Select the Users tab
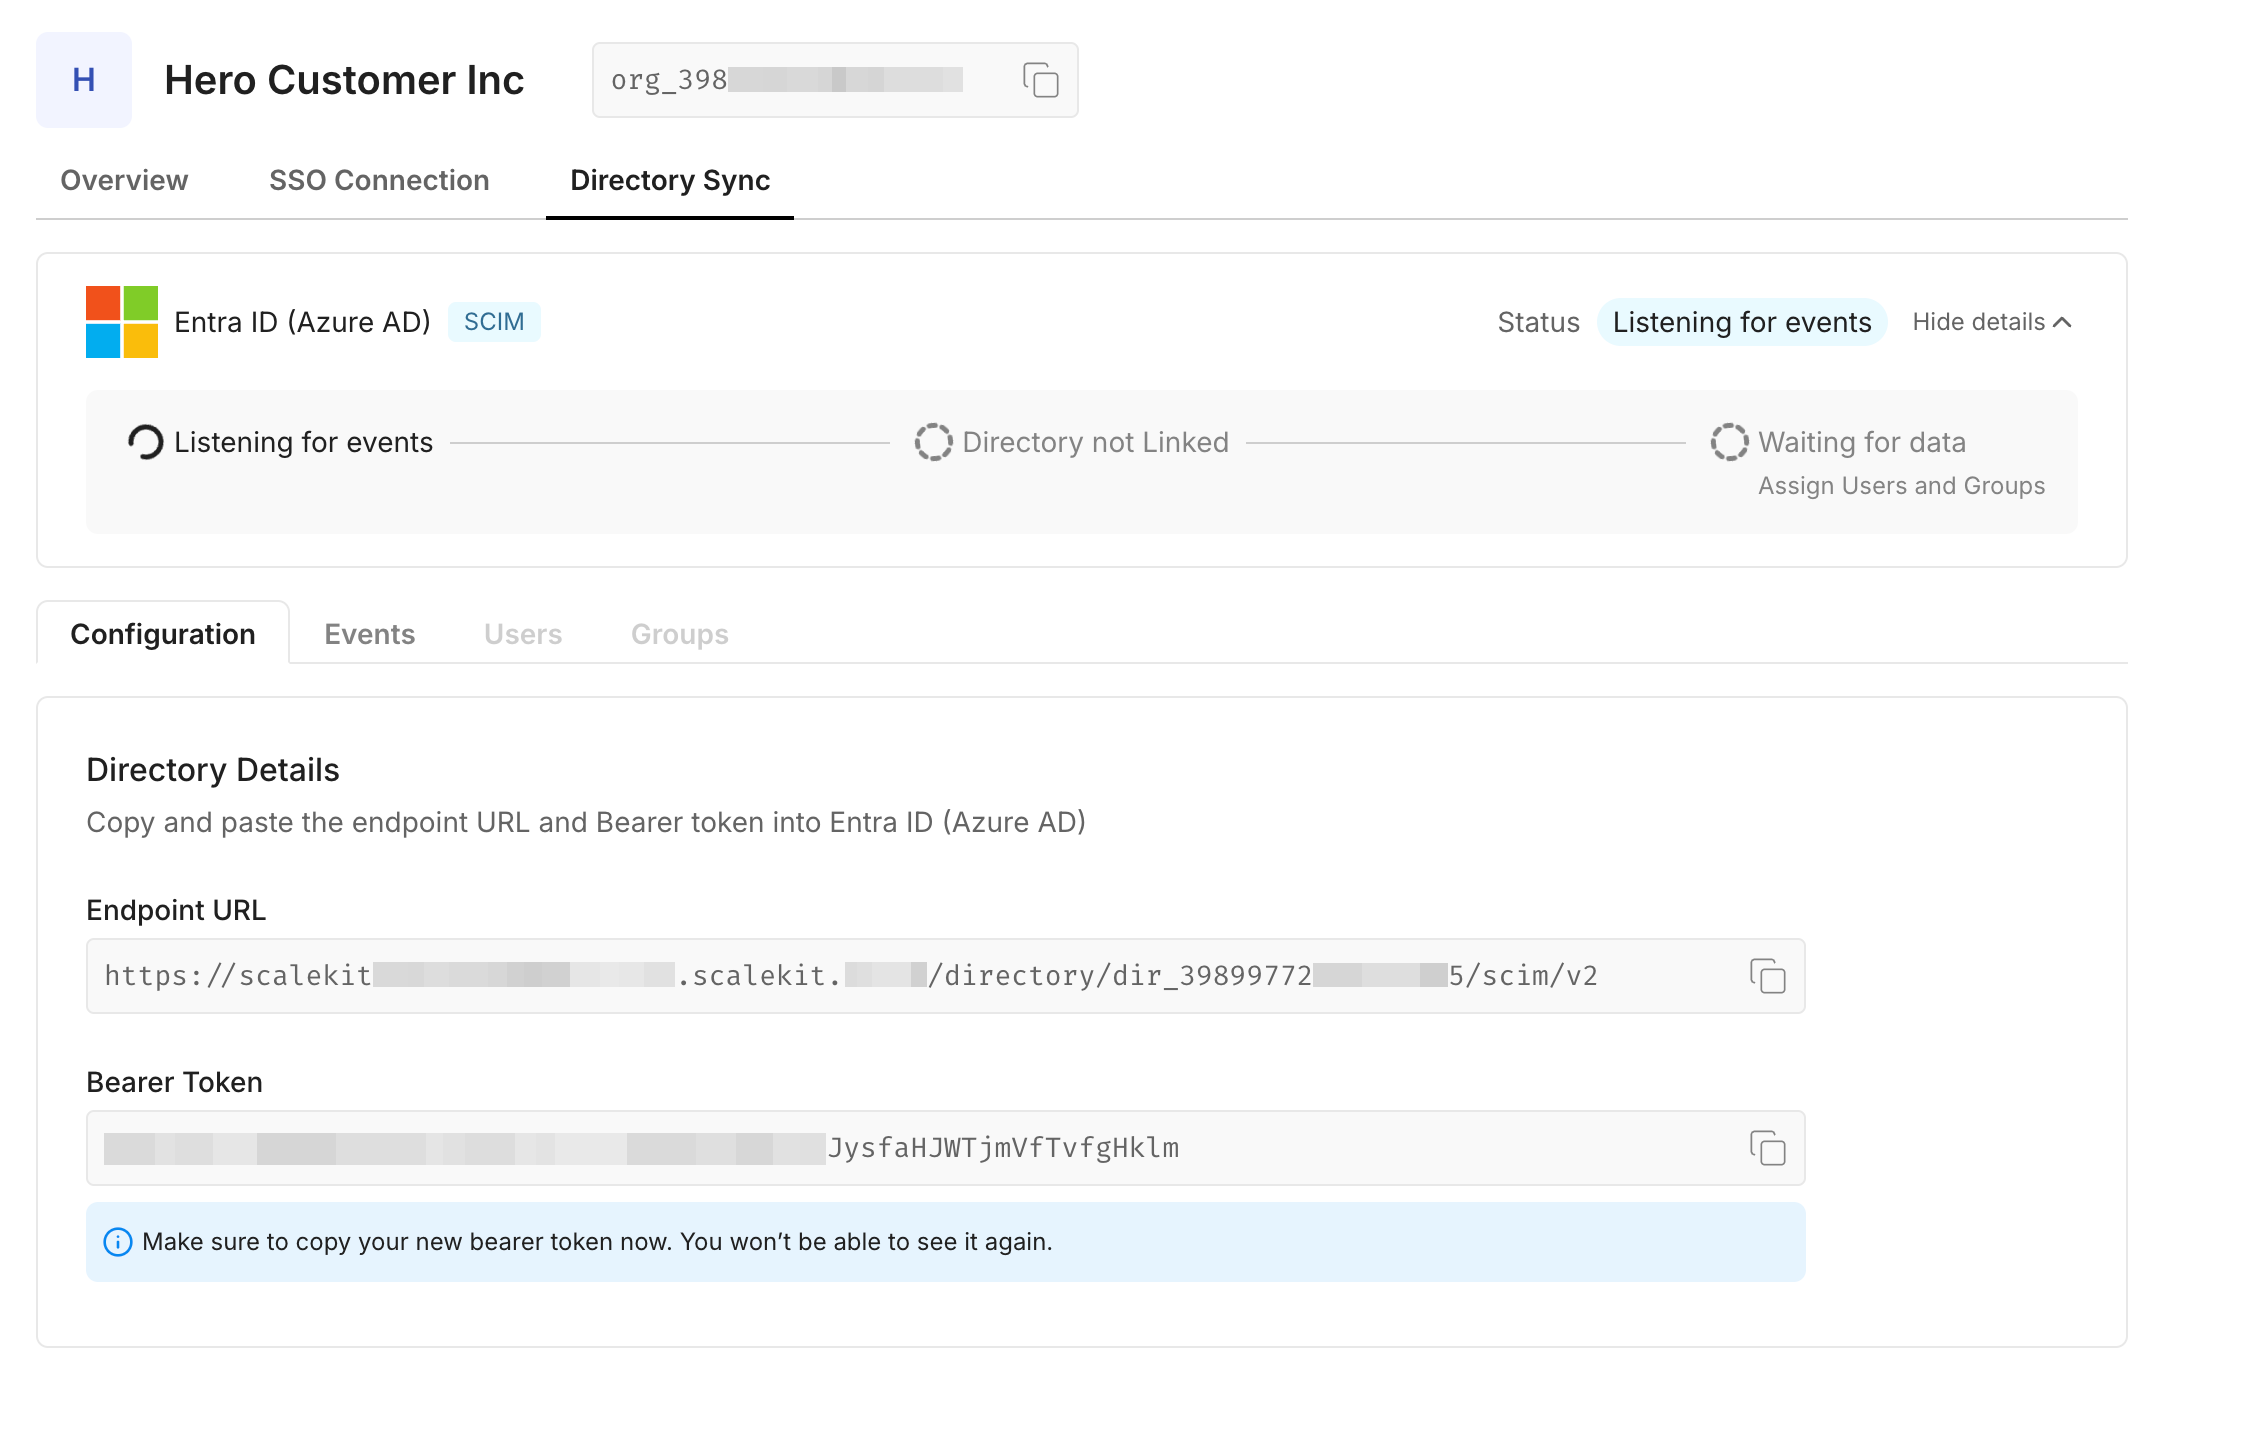Image resolution: width=2248 pixels, height=1446 pixels. pyautogui.click(x=522, y=633)
